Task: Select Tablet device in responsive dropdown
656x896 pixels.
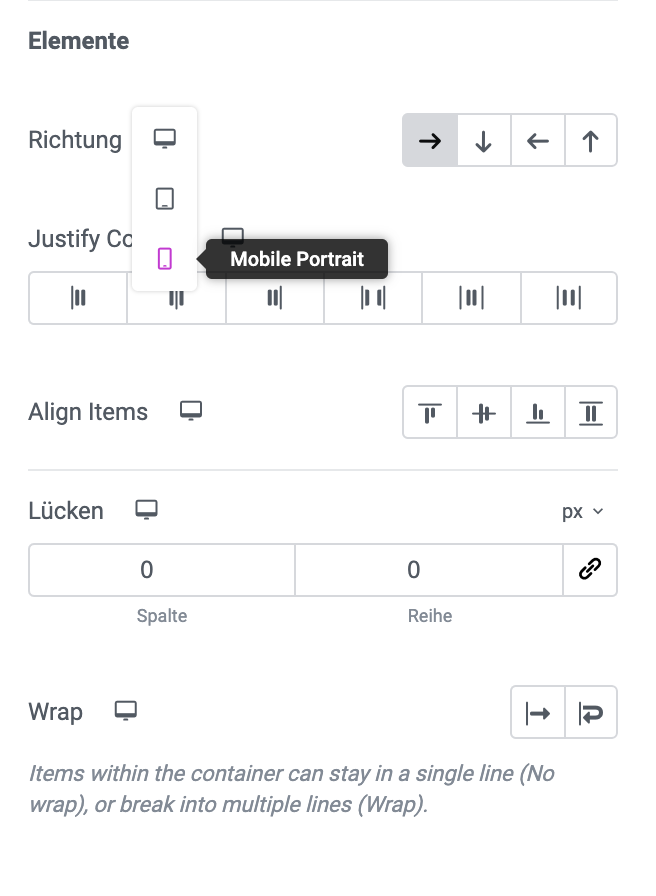Action: (x=165, y=199)
